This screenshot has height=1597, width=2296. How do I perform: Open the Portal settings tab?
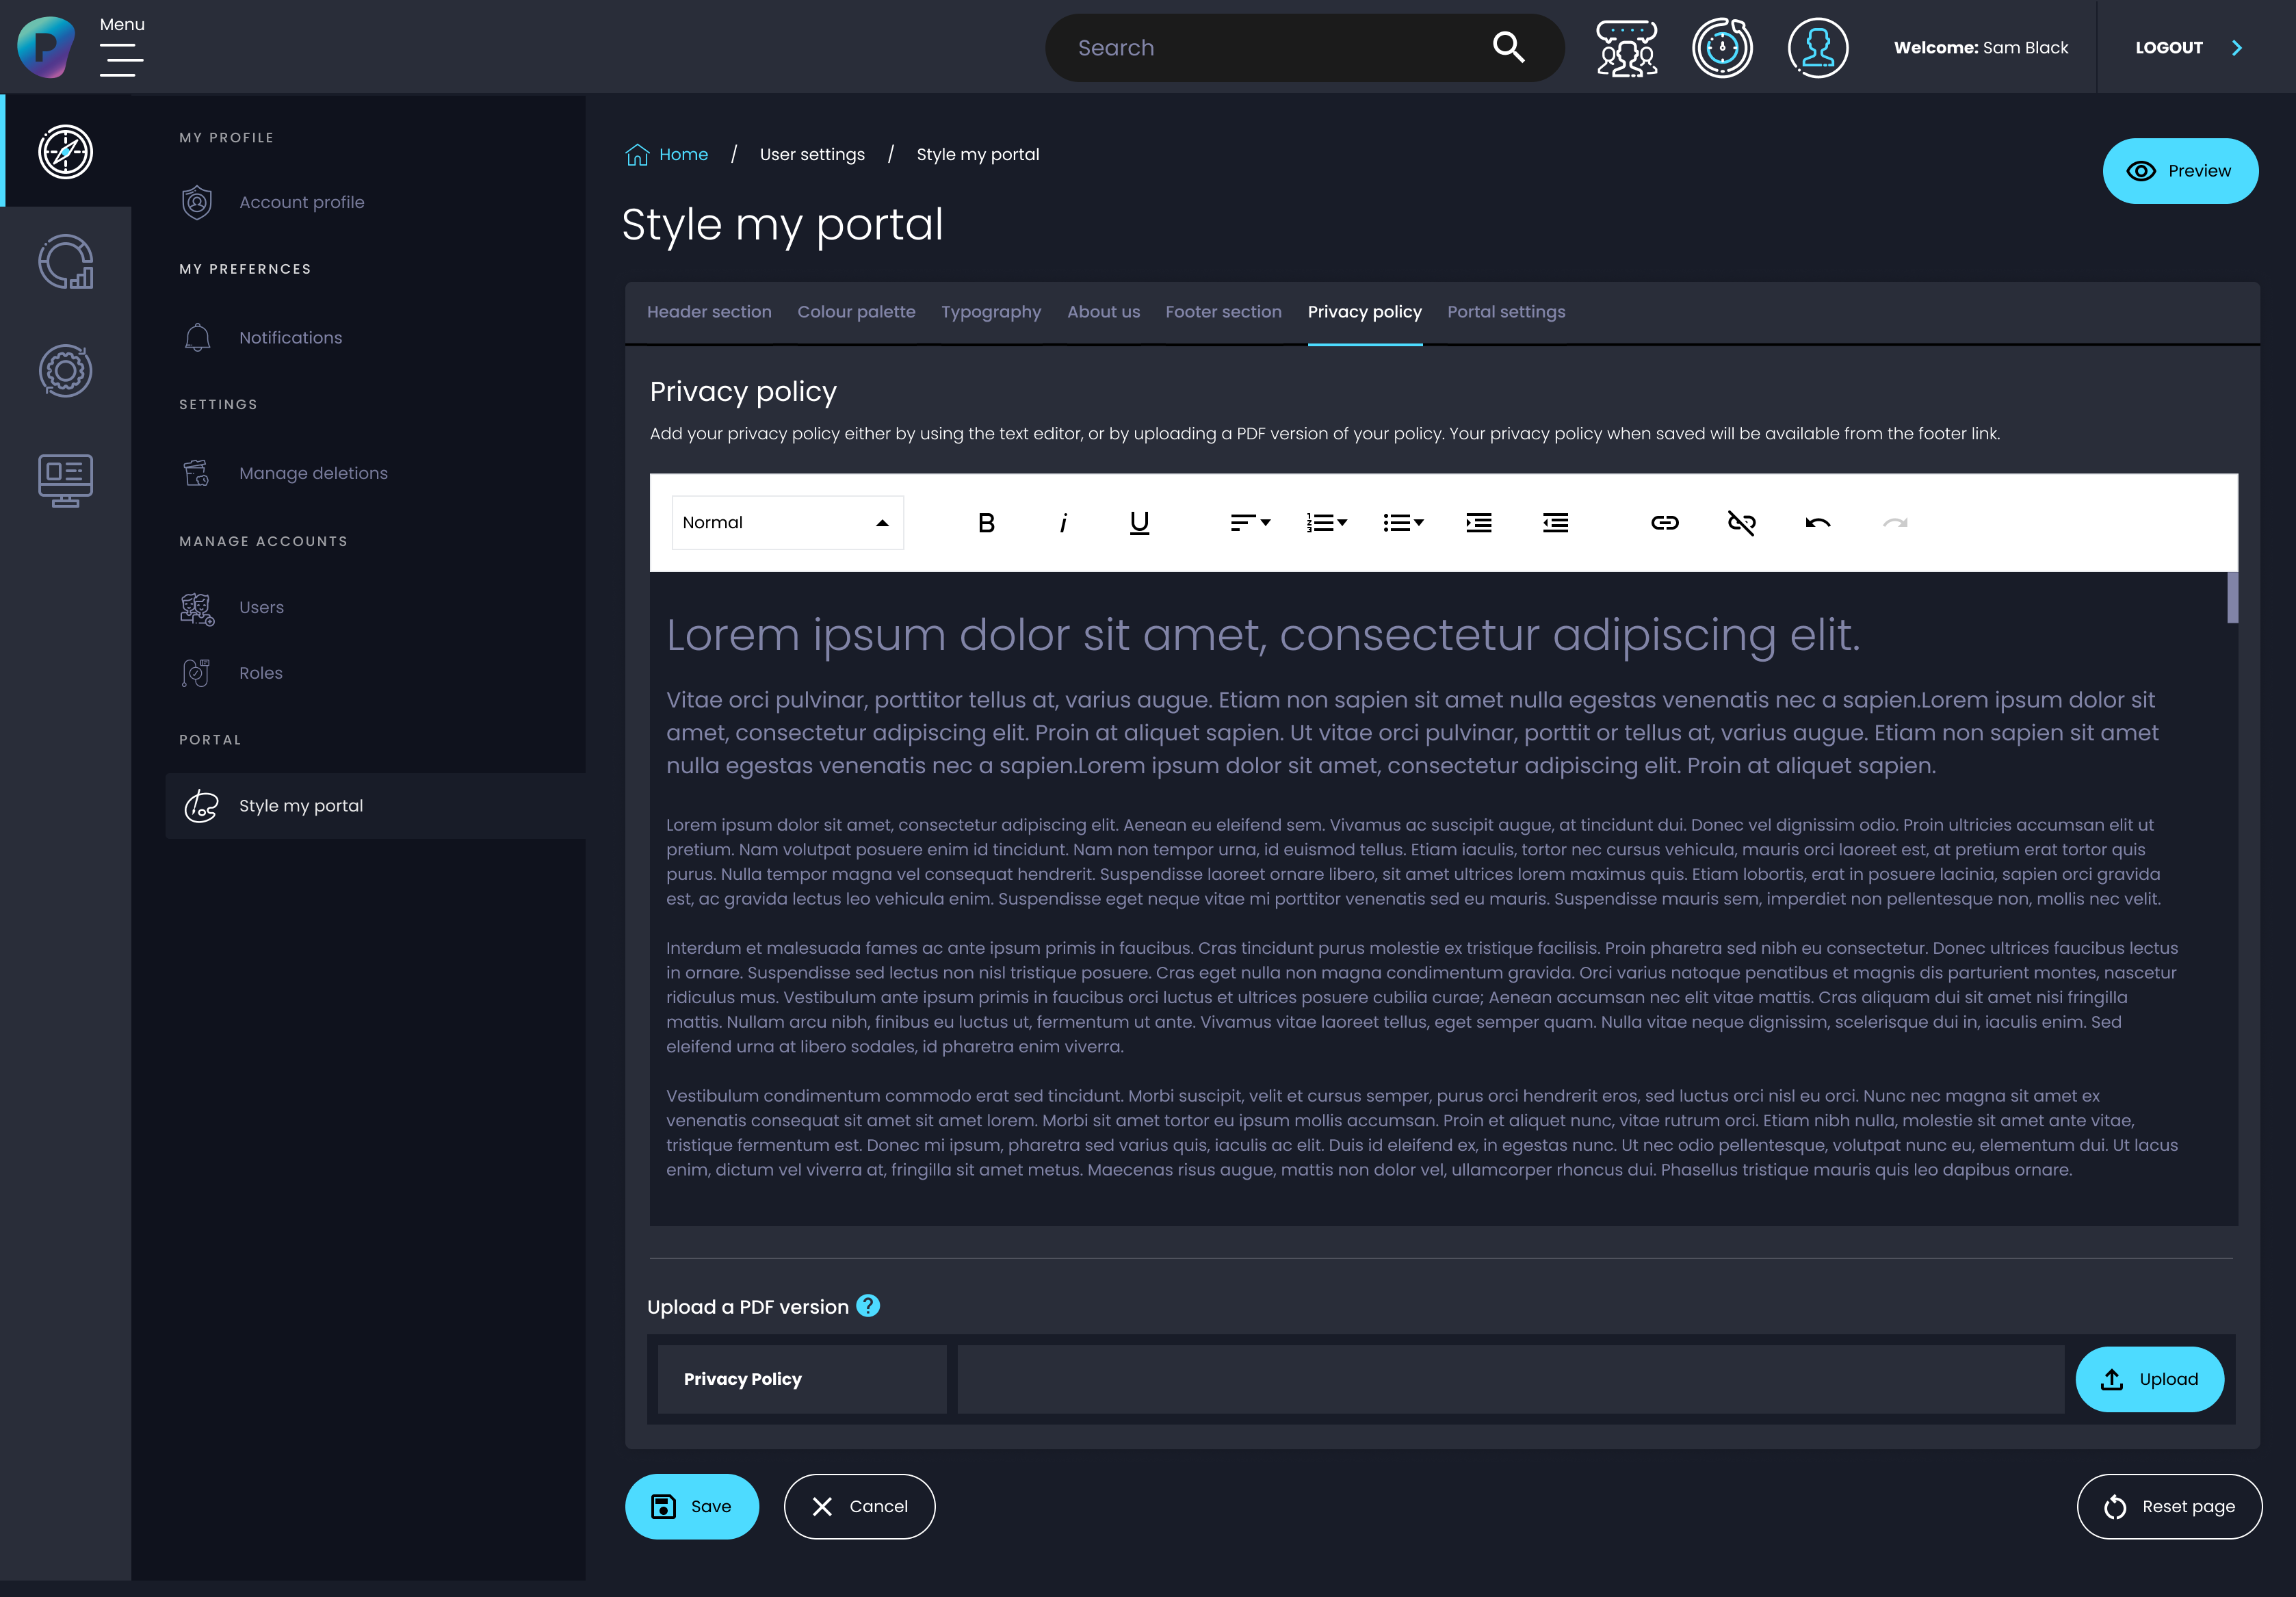click(x=1506, y=312)
